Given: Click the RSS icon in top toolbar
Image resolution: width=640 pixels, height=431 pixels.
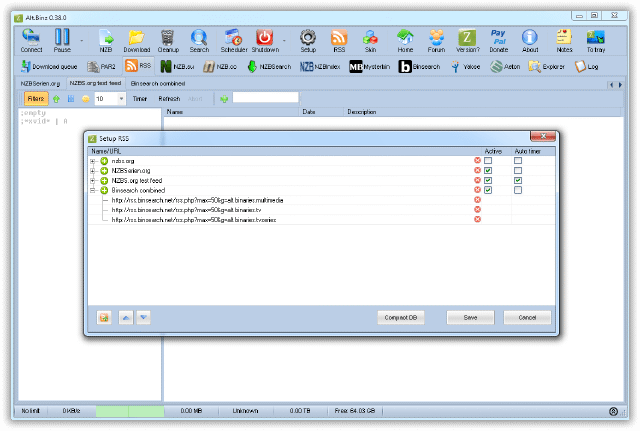Looking at the screenshot, I should click(339, 41).
